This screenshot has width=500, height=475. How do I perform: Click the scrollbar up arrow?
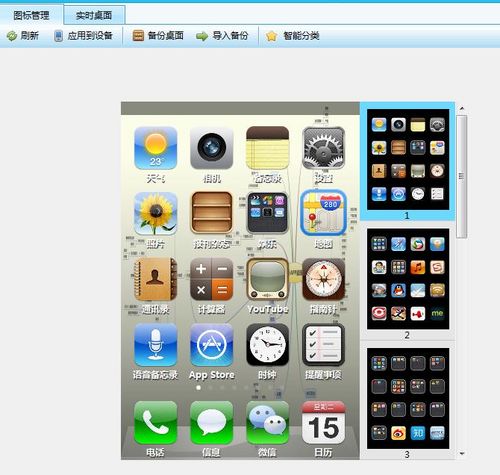(x=462, y=108)
